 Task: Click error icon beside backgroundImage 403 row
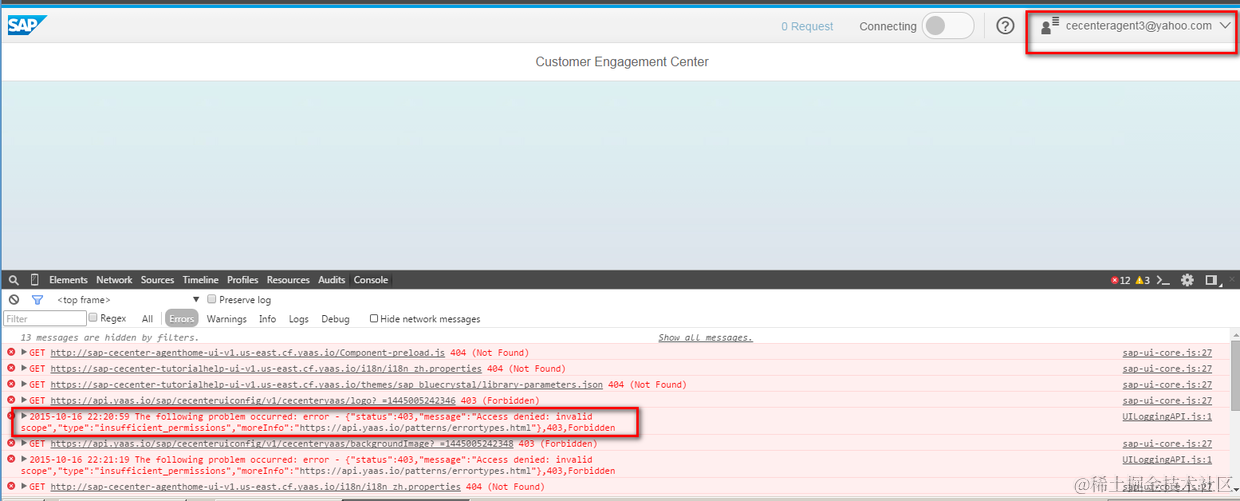tap(11, 443)
